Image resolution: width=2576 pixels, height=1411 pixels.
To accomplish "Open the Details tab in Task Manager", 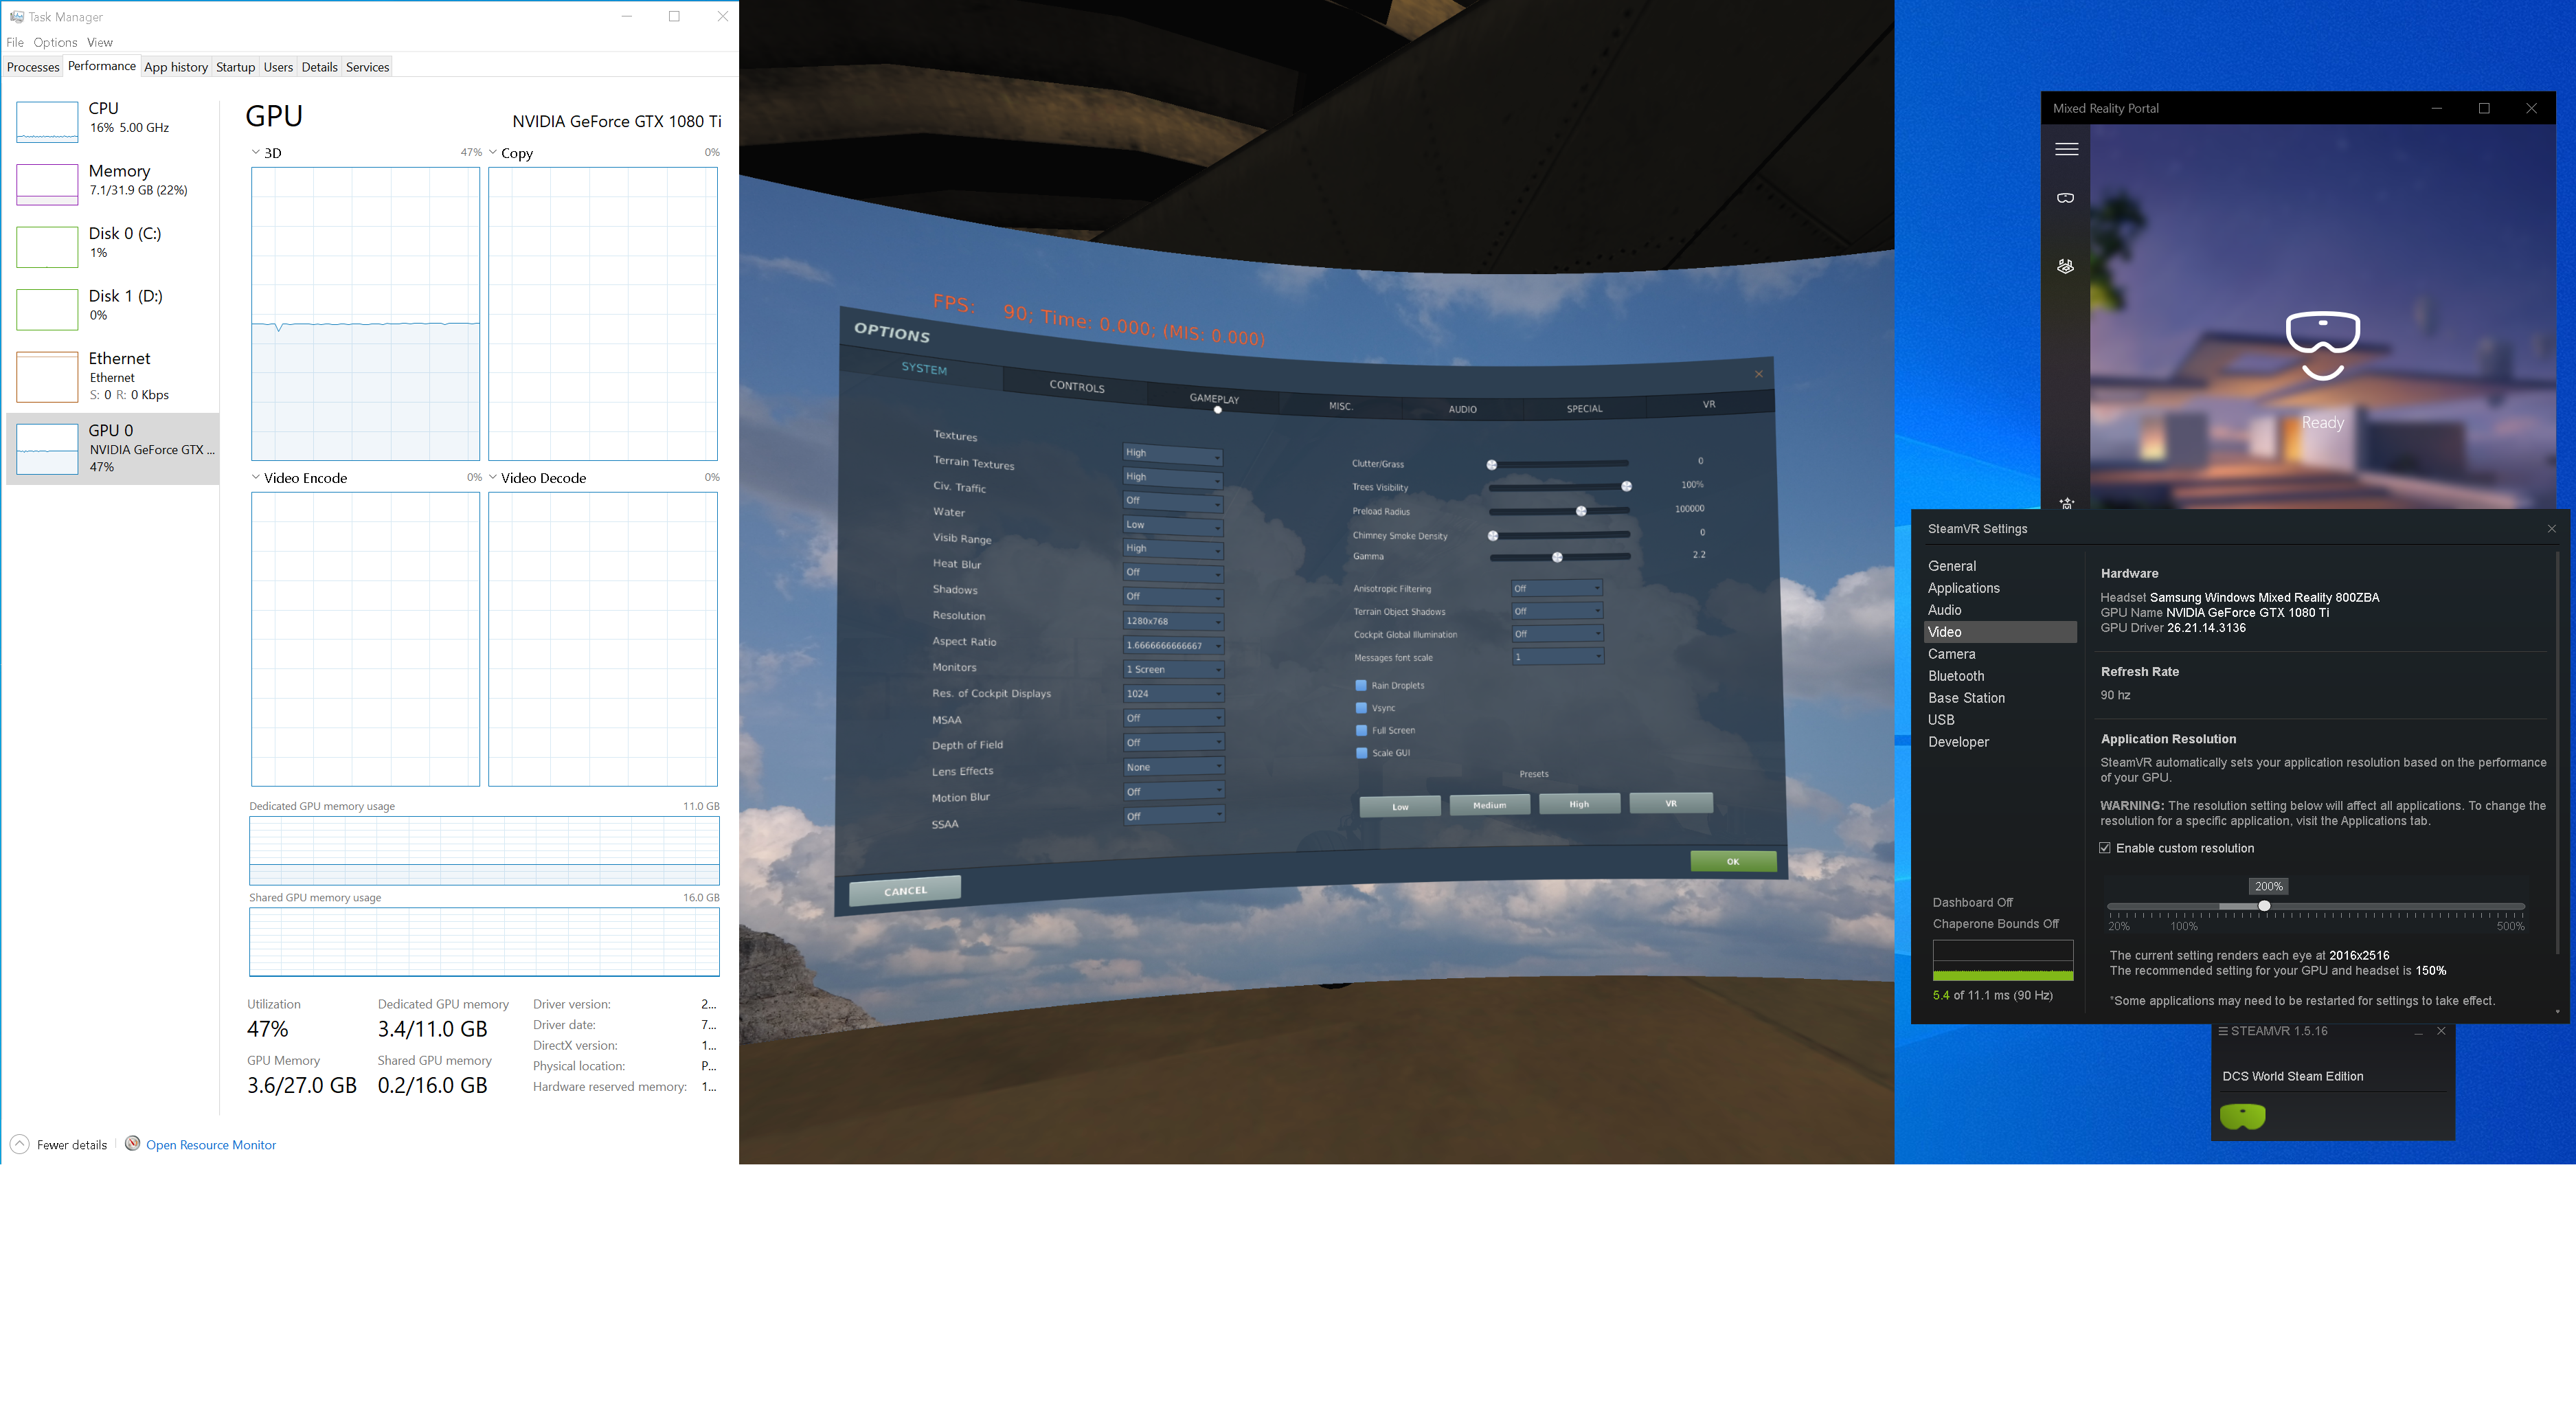I will tap(319, 67).
